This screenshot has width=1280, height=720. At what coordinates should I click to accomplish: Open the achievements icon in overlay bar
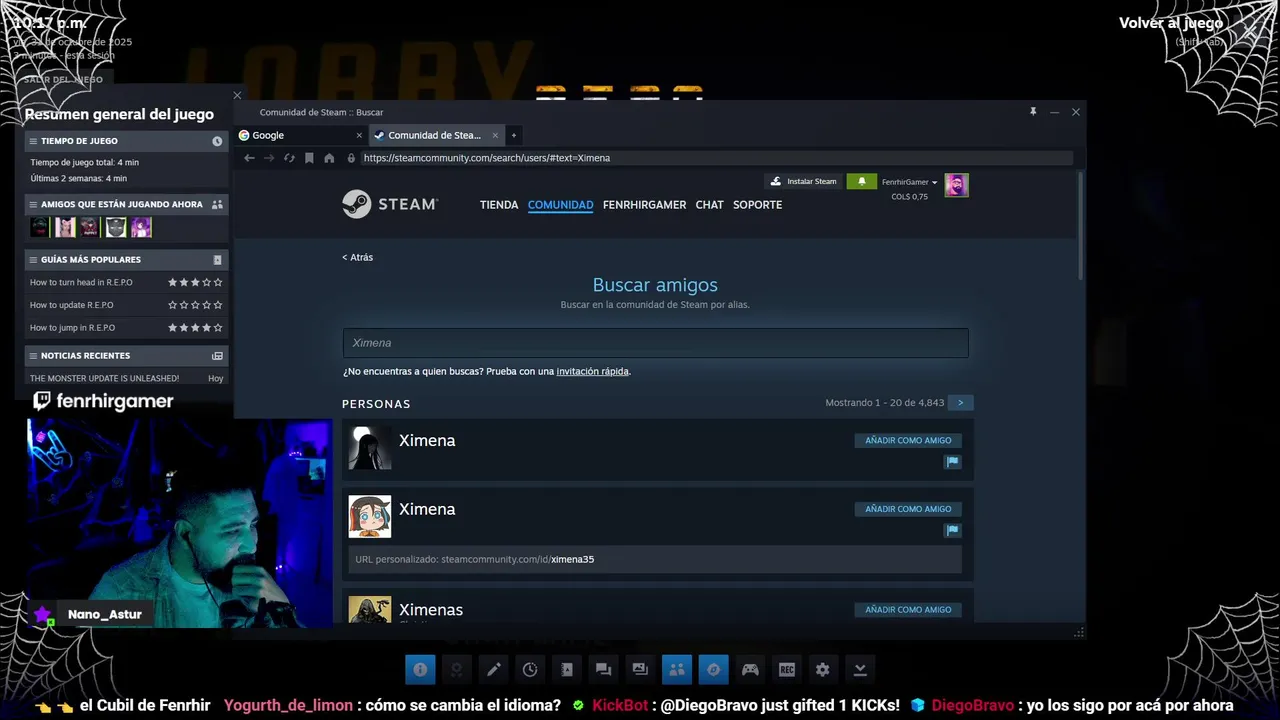(457, 669)
